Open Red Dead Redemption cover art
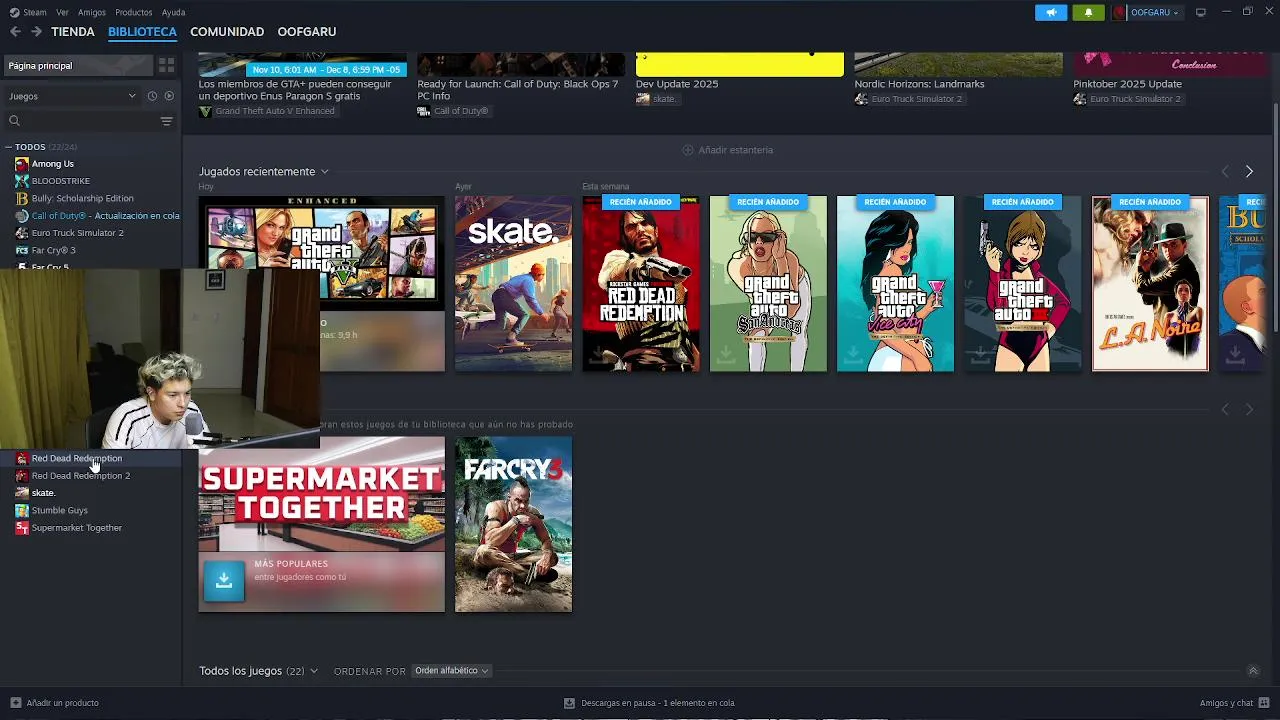Viewport: 1280px width, 720px height. tap(641, 283)
